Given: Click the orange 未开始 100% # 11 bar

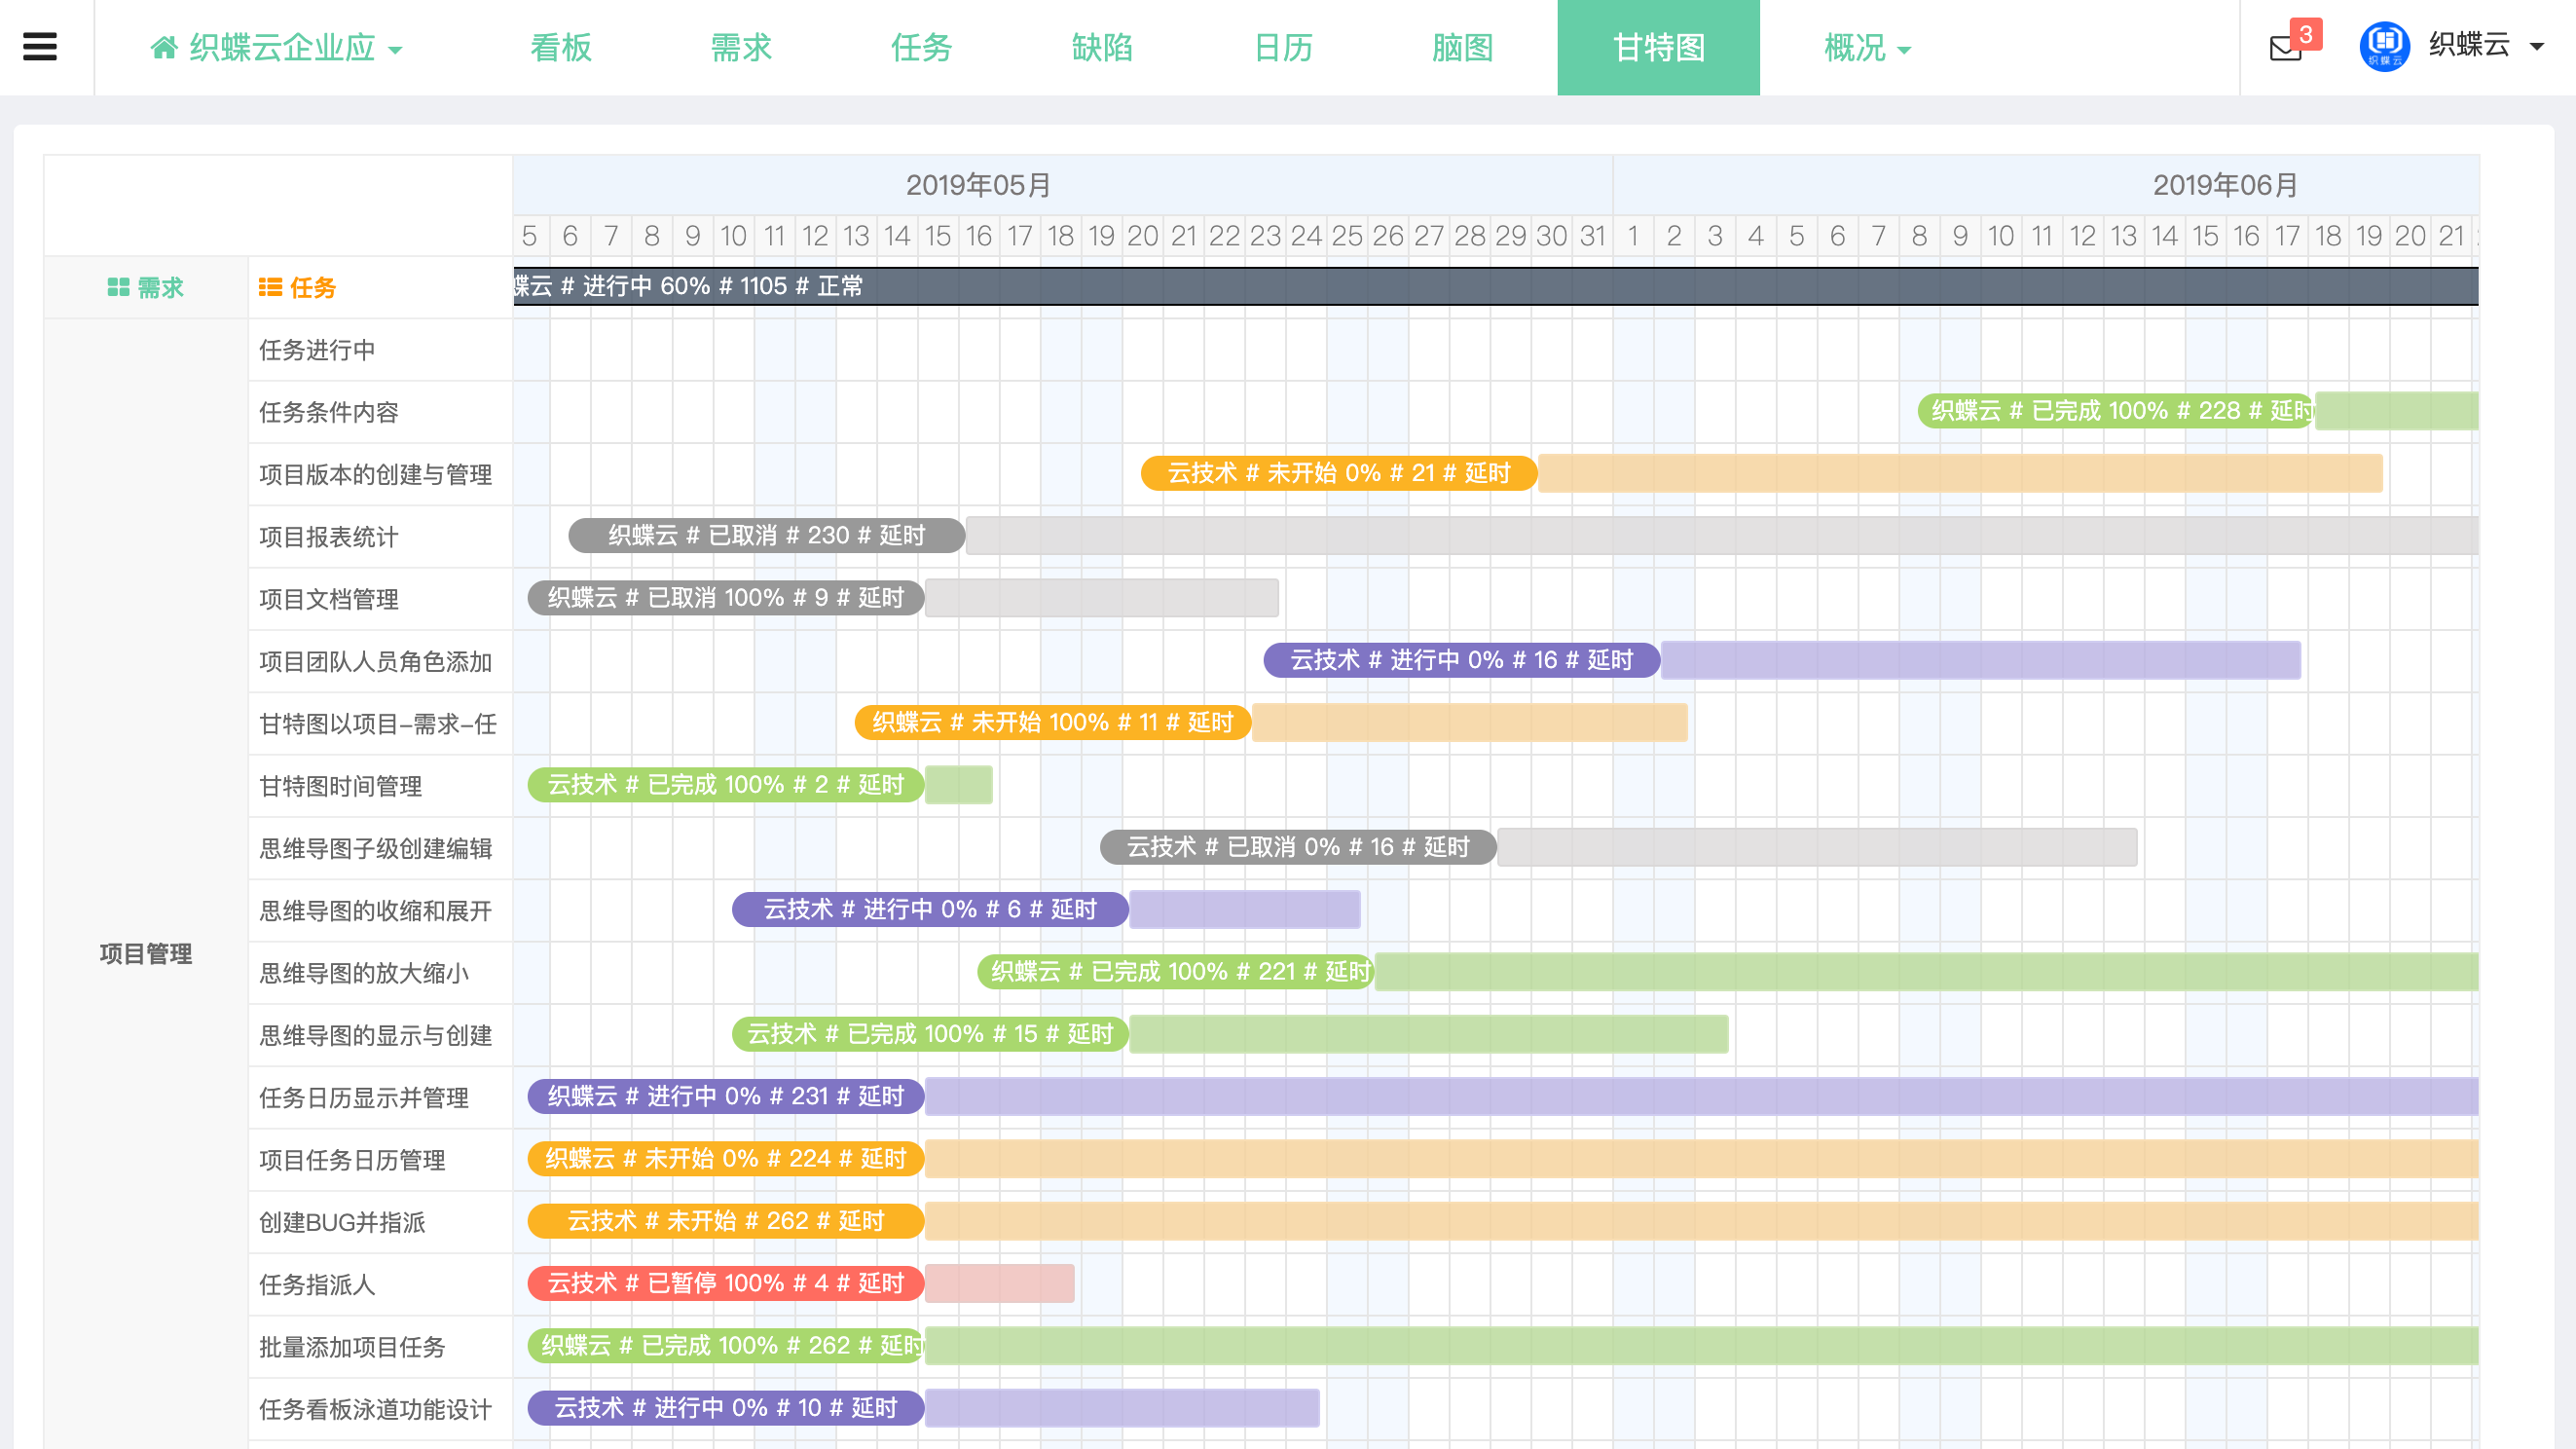Looking at the screenshot, I should pos(1053,722).
